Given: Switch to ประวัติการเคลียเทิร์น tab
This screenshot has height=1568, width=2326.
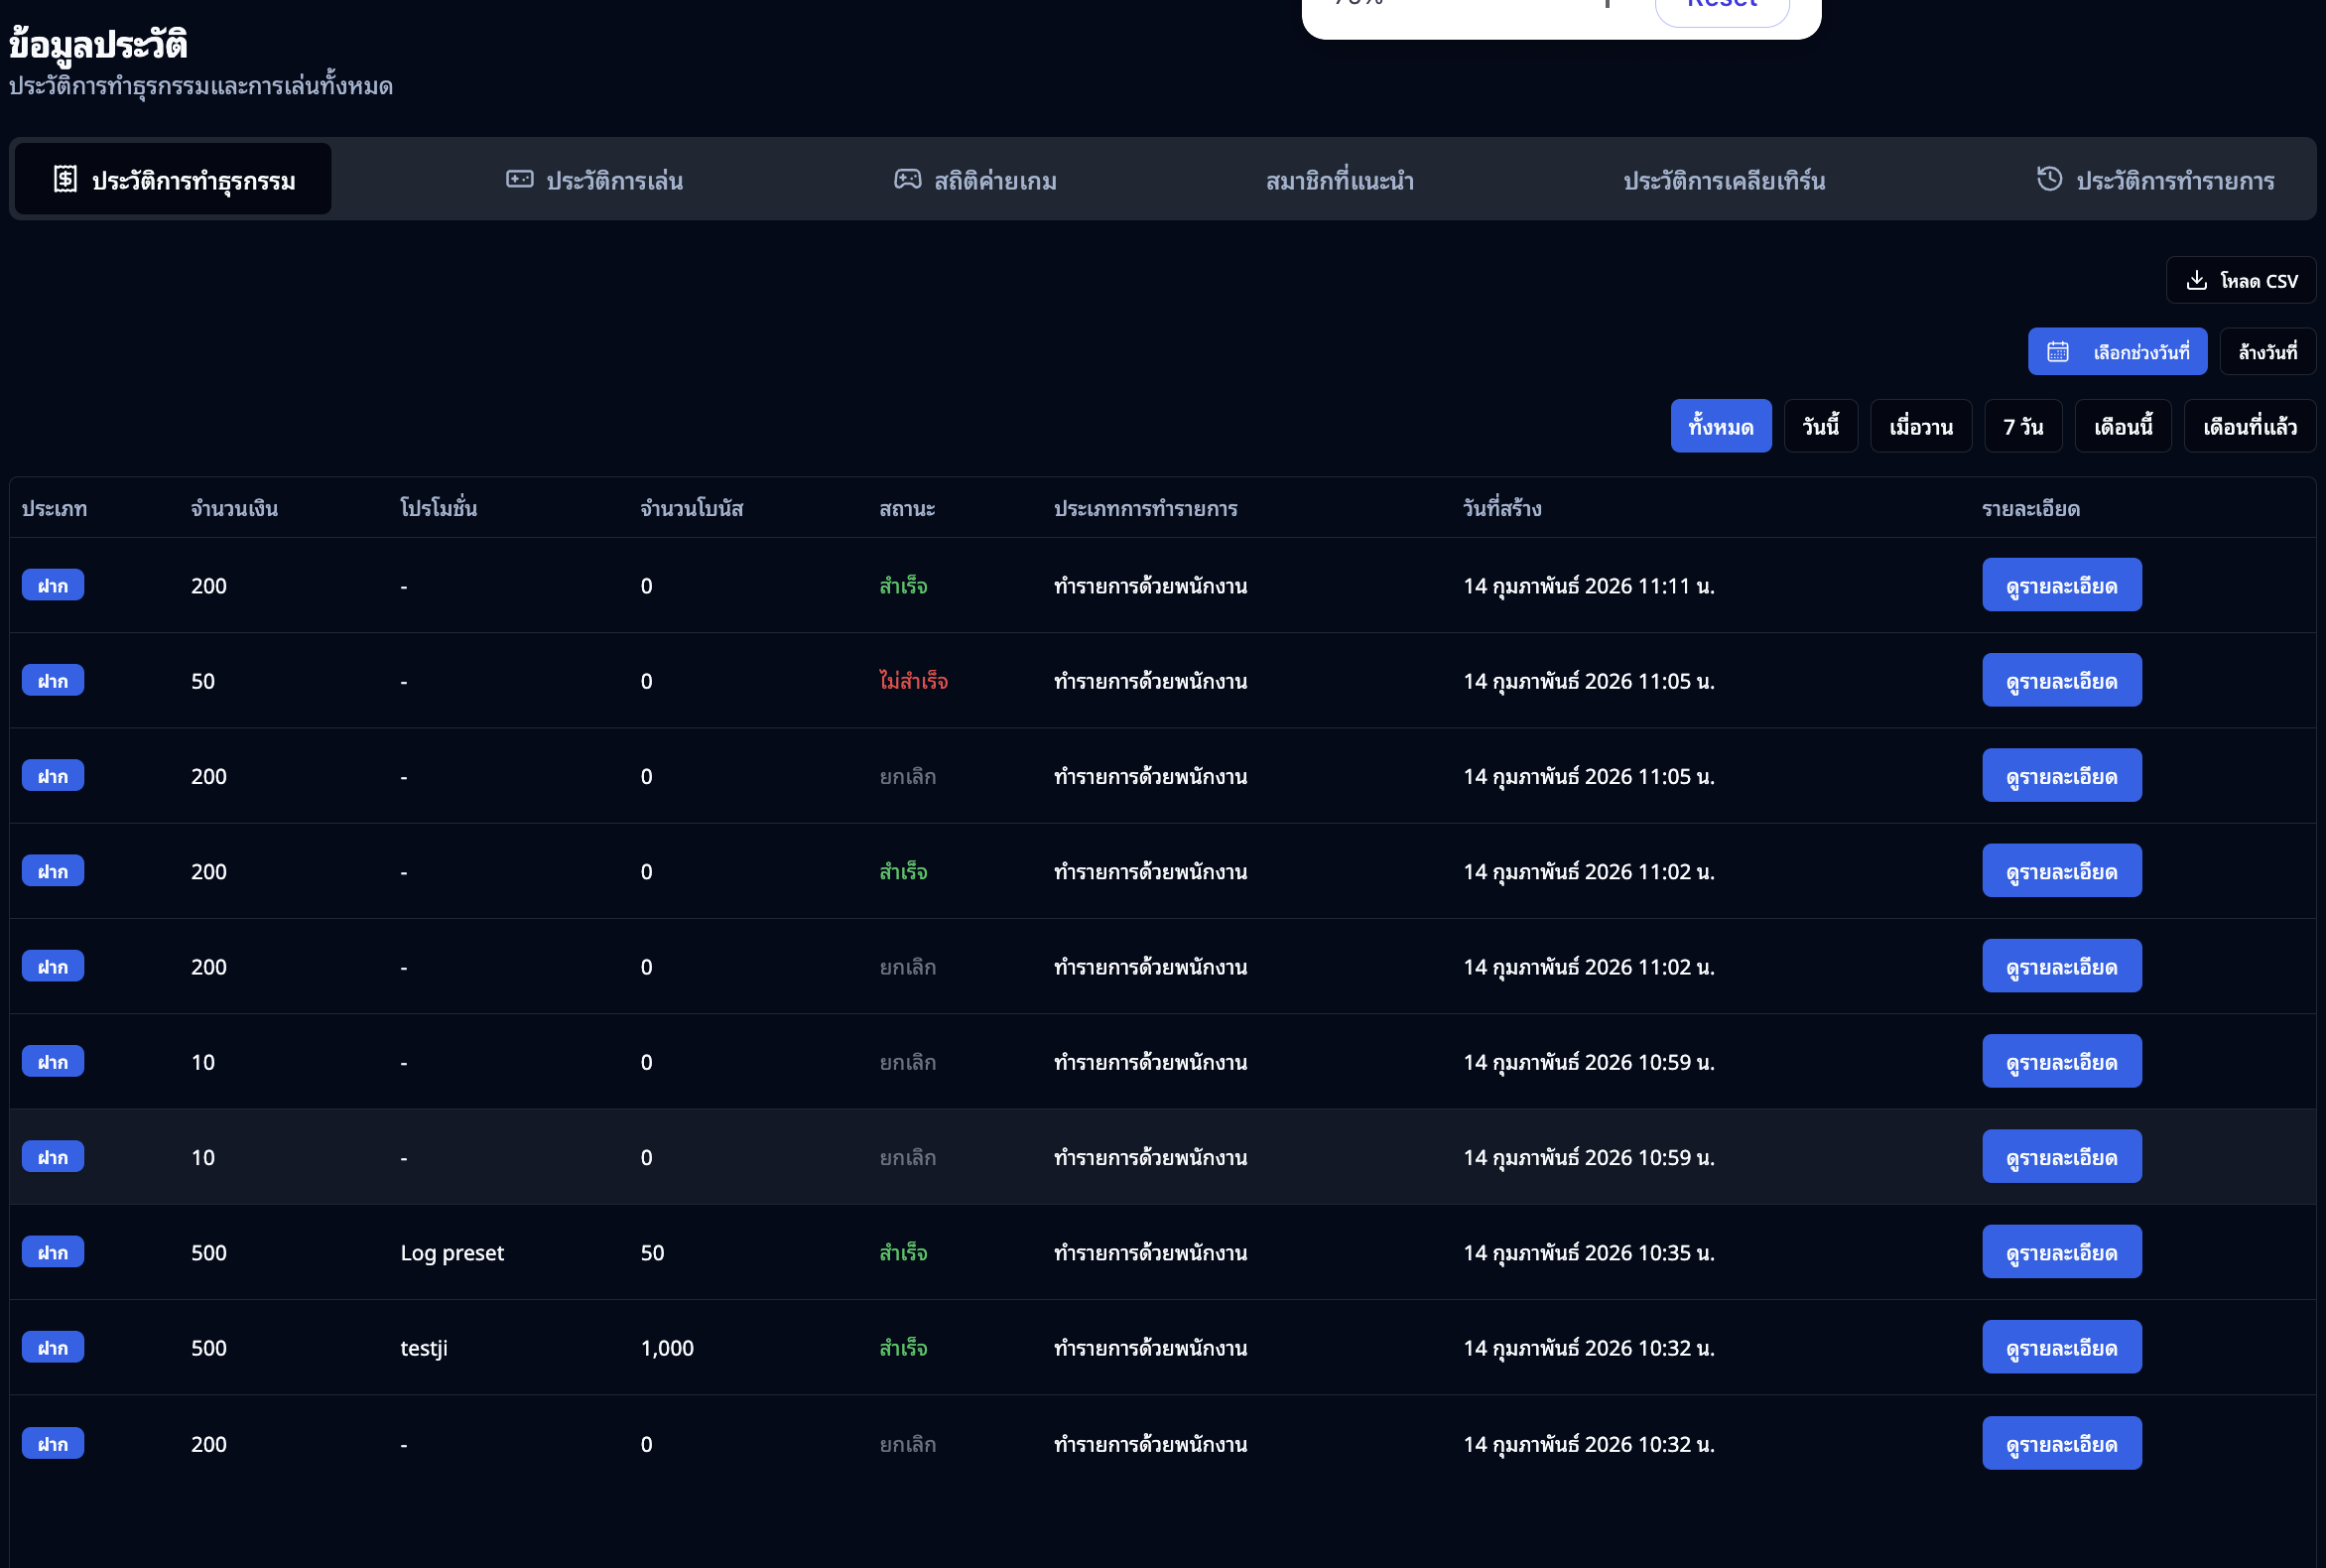Looking at the screenshot, I should (x=1724, y=180).
